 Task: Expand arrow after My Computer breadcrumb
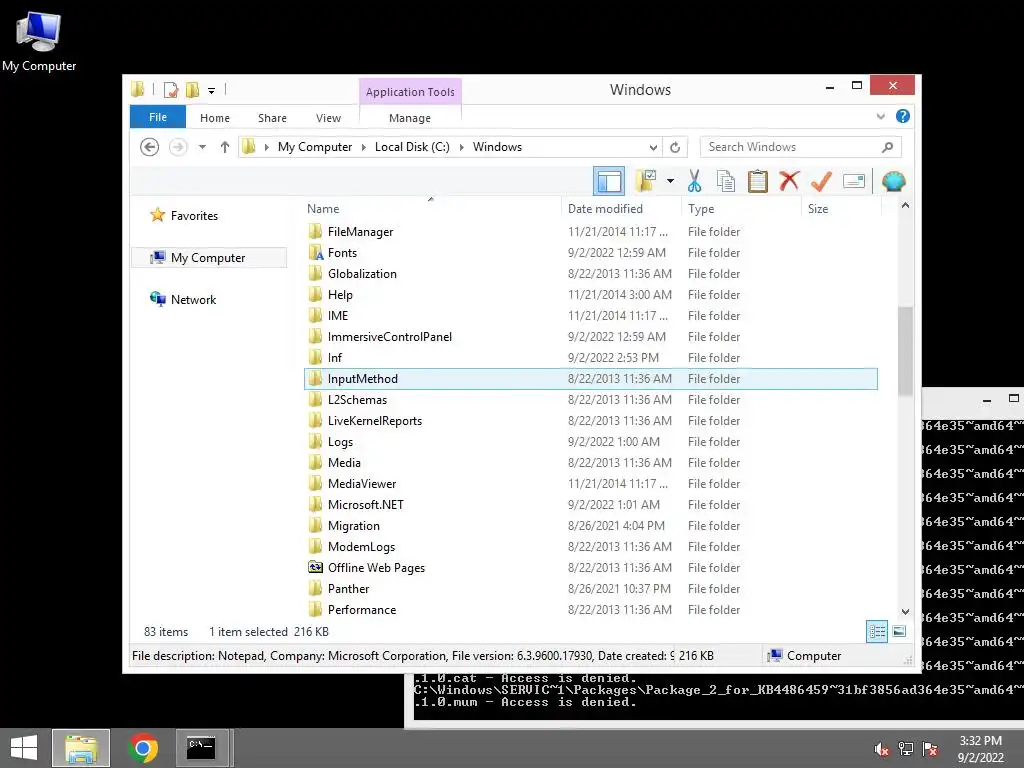pos(364,148)
